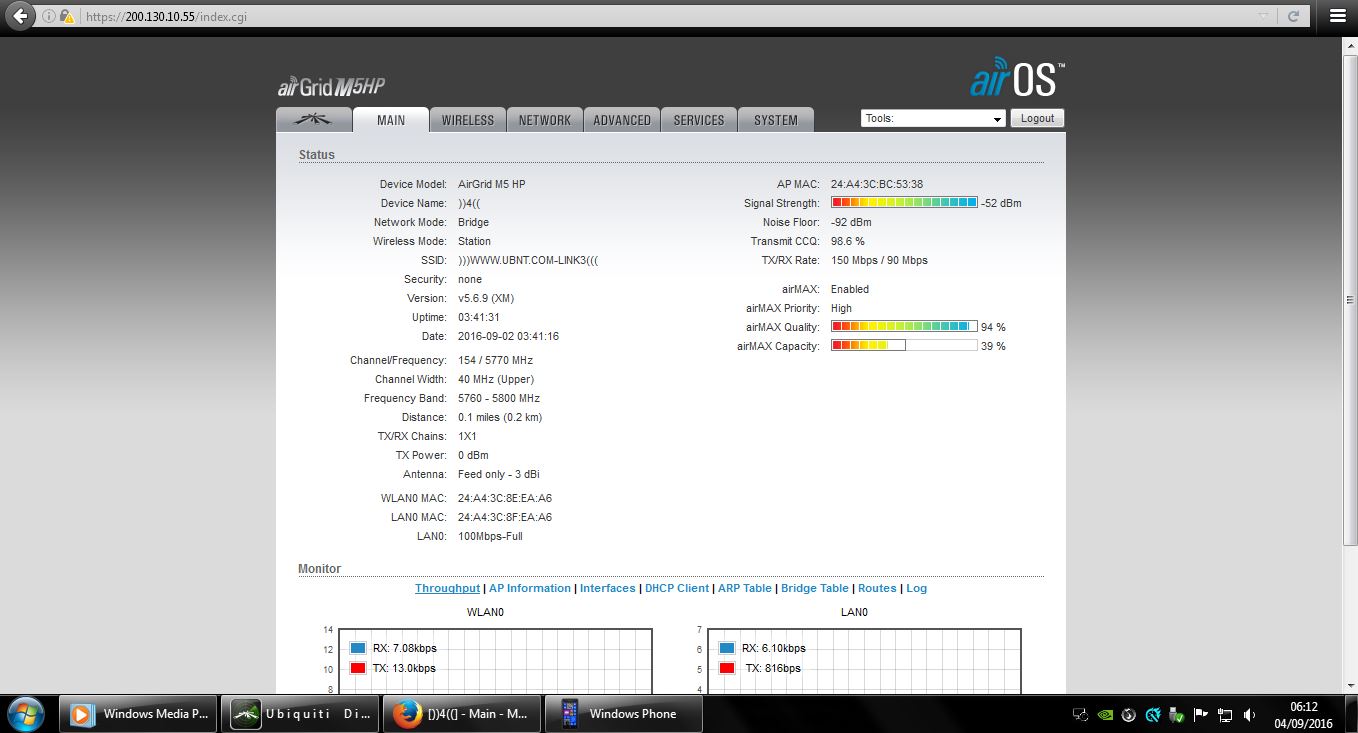This screenshot has width=1358, height=733.
Task: Open the Log link
Action: [917, 588]
